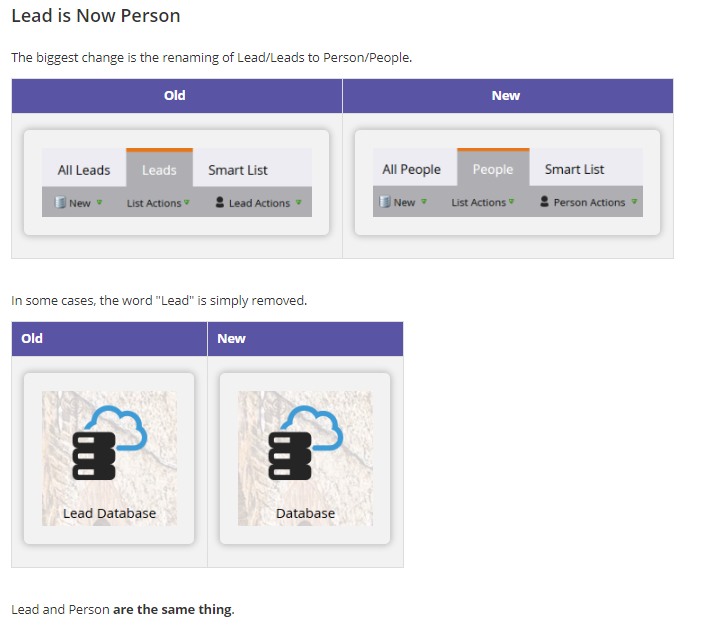Viewport: 709px width, 621px height.
Task: Open the Smart List tab beside Leads
Action: click(238, 170)
